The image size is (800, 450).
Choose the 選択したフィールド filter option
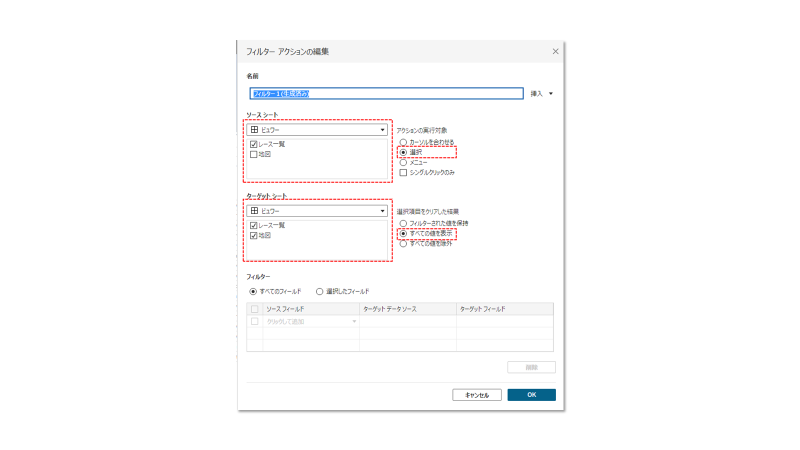[x=319, y=291]
